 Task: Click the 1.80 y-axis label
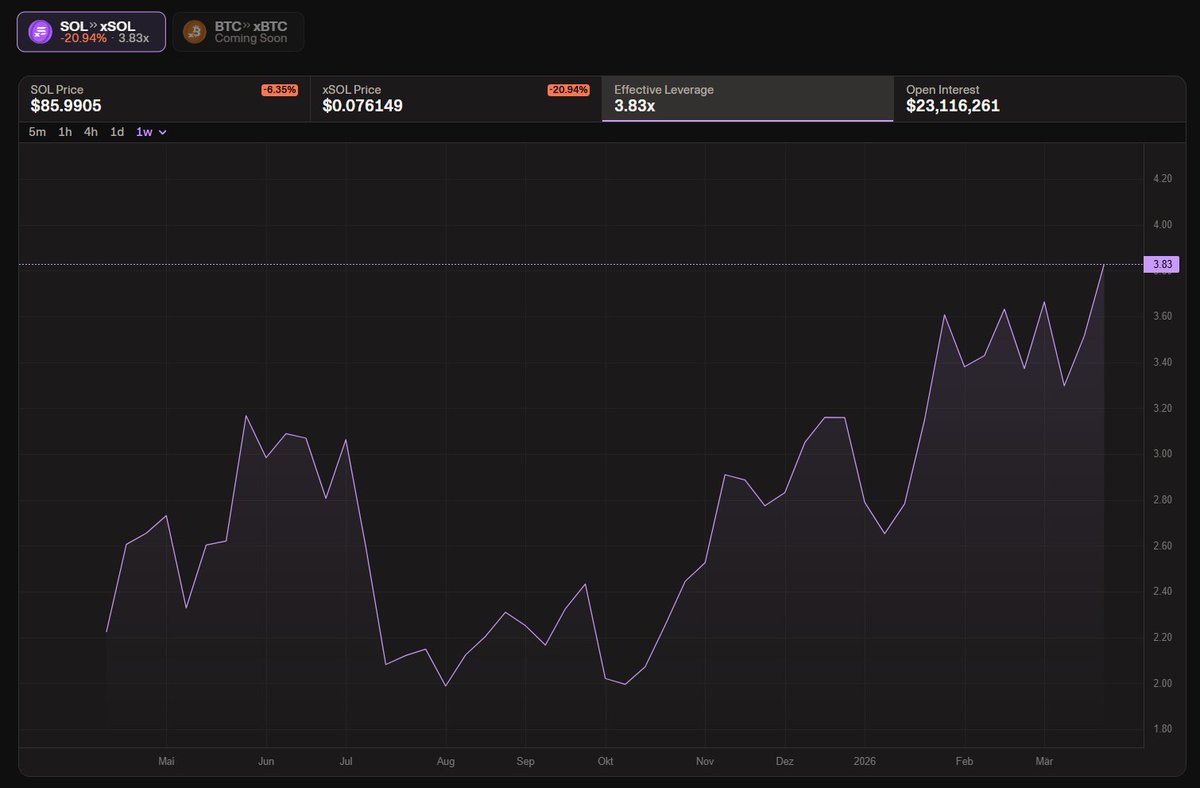1162,728
